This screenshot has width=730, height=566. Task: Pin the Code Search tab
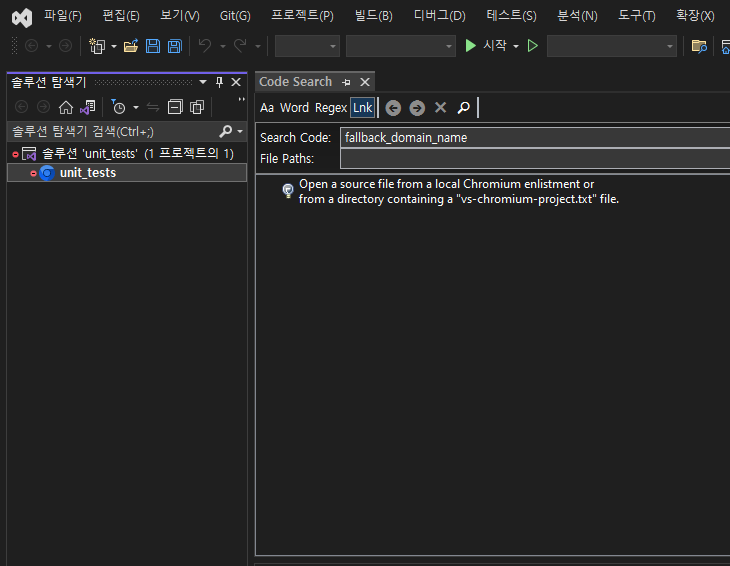coord(346,82)
